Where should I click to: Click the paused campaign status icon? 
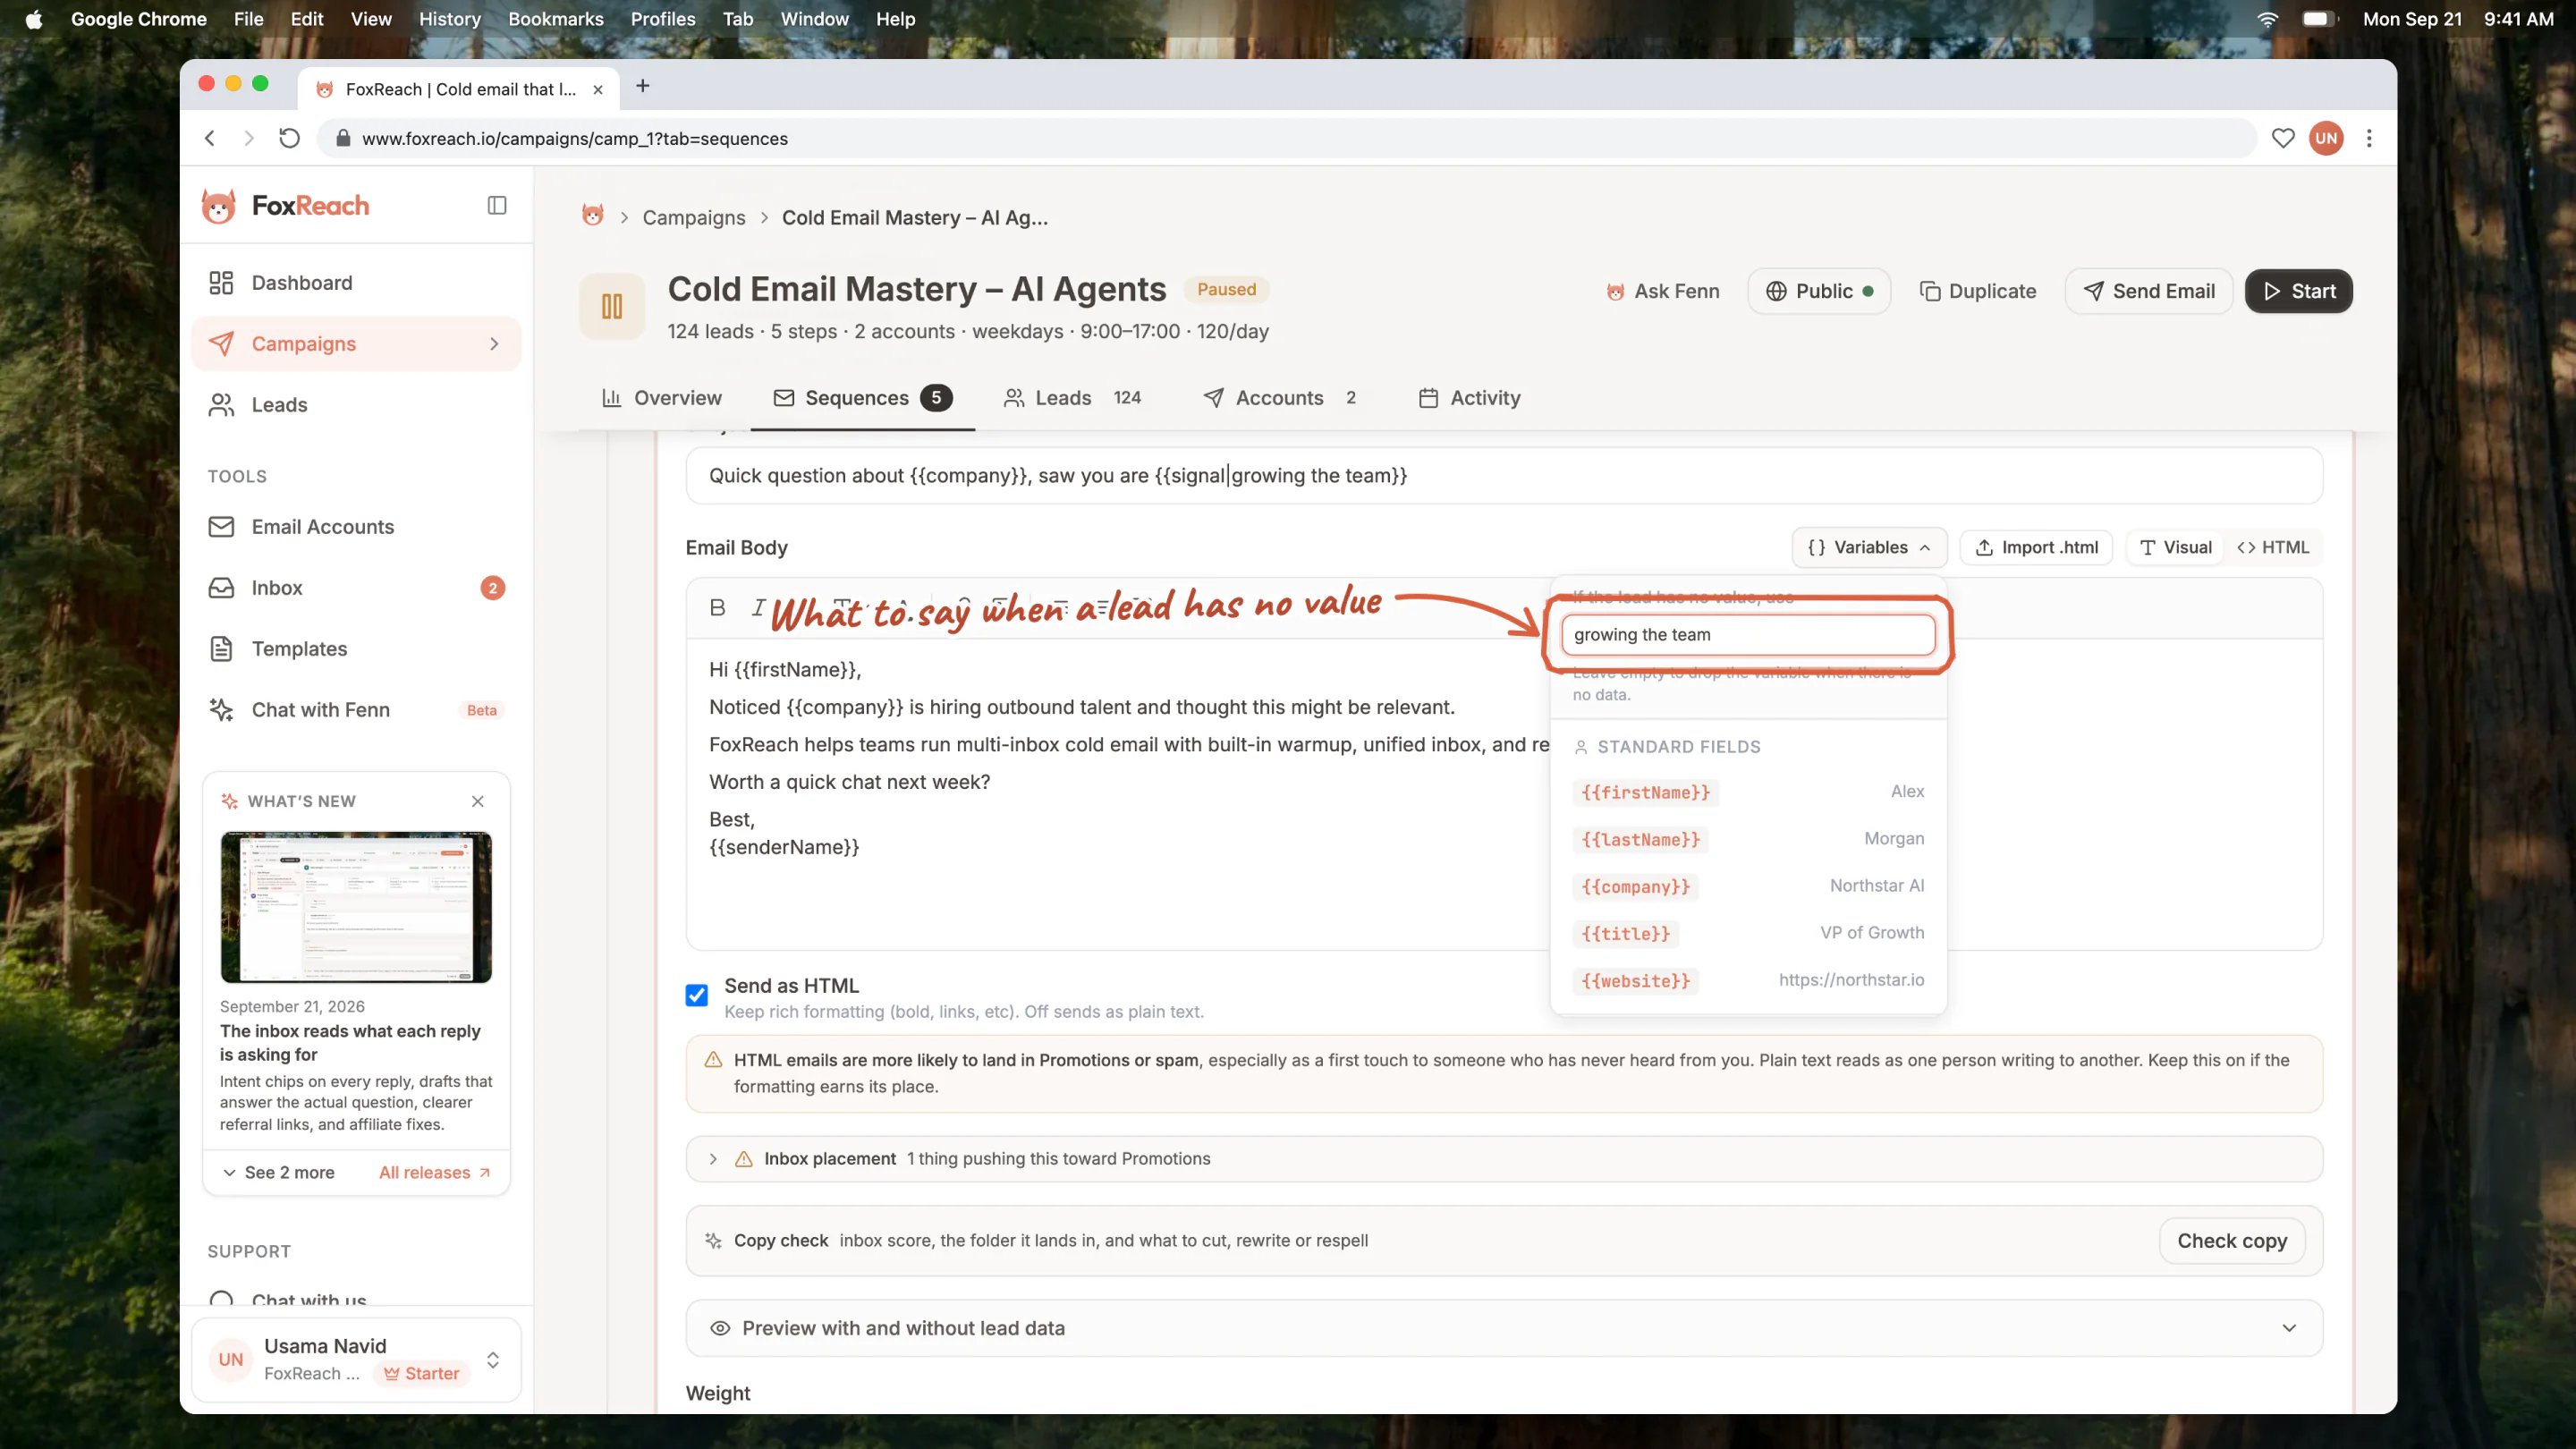[x=612, y=306]
